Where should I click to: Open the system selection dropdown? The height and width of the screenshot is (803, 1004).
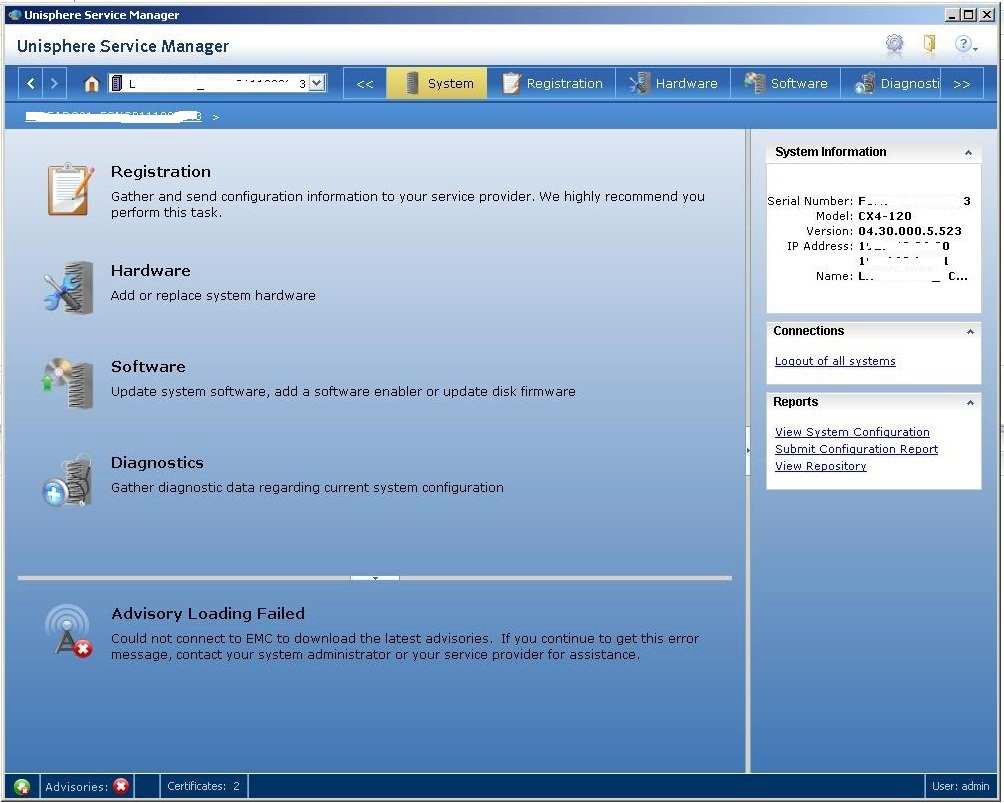(317, 83)
